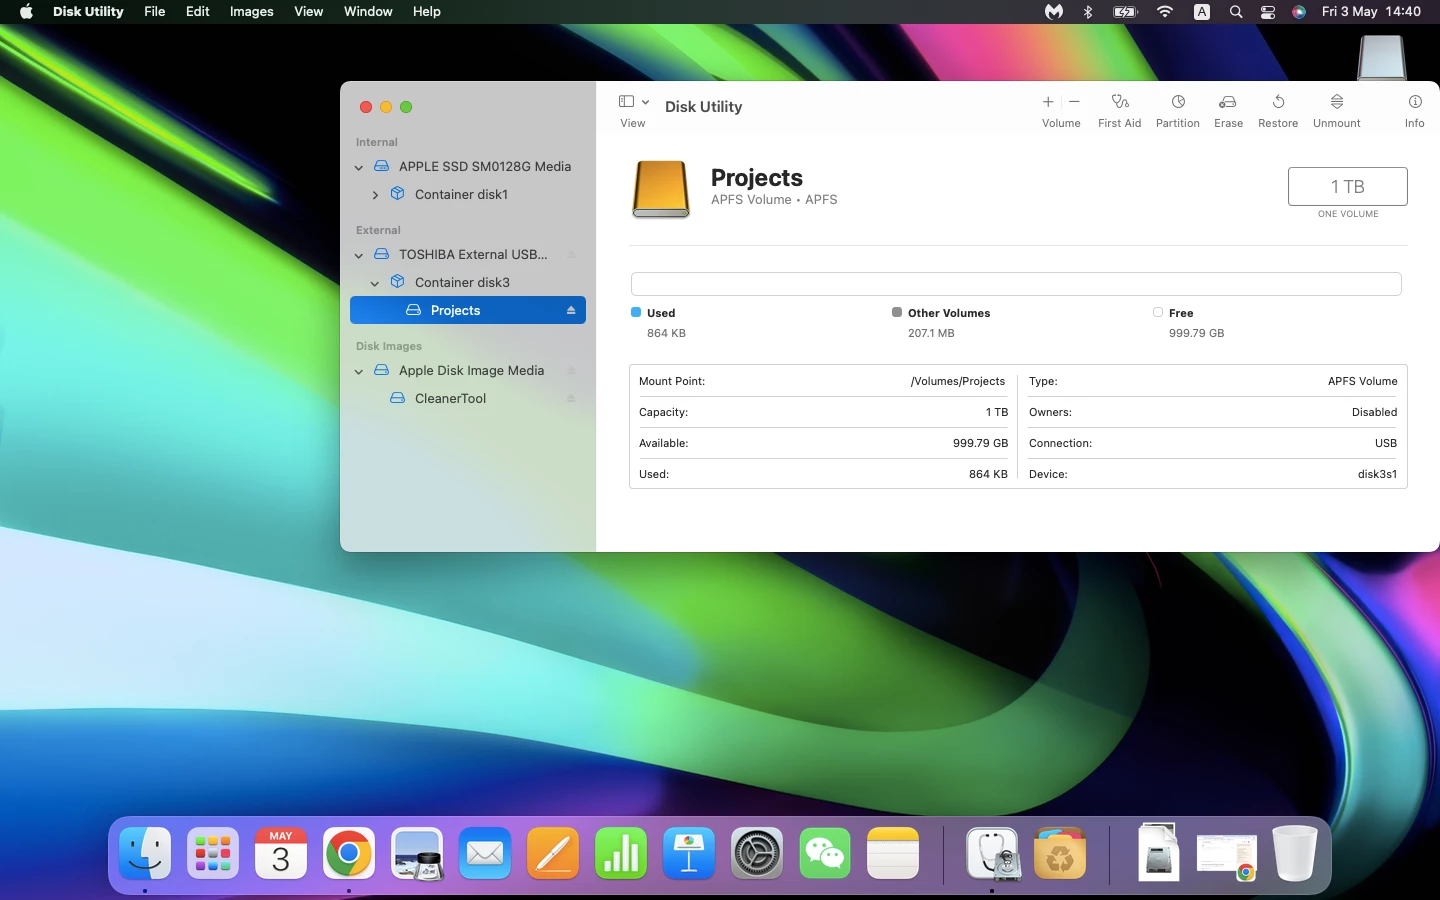Open Finder from the Dock
Viewport: 1440px width, 900px height.
145,854
